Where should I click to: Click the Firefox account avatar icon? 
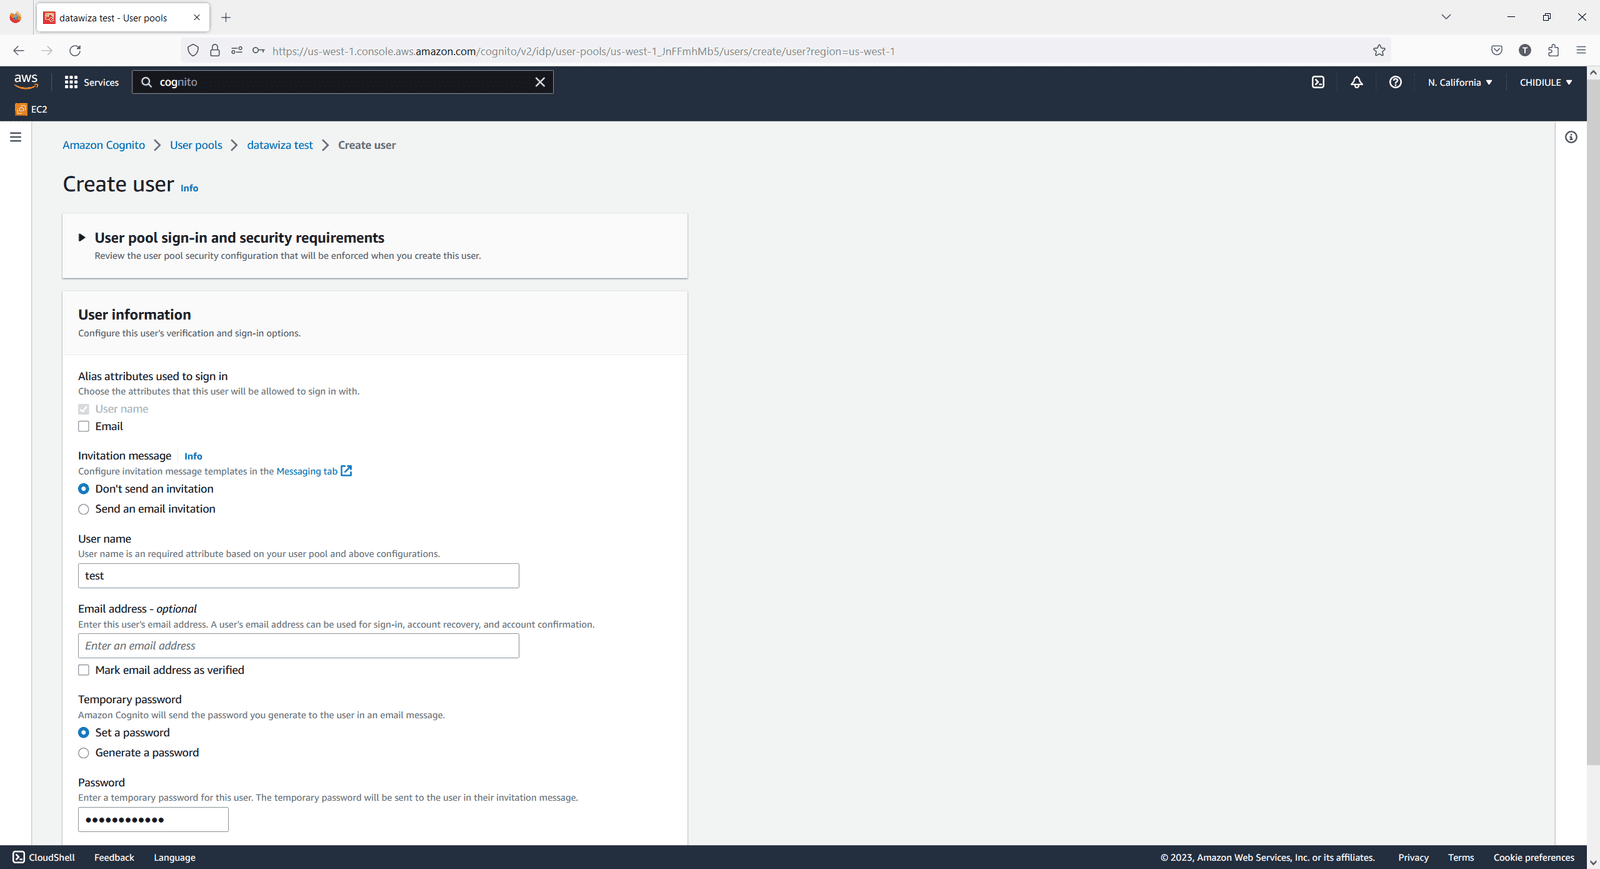coord(1525,50)
